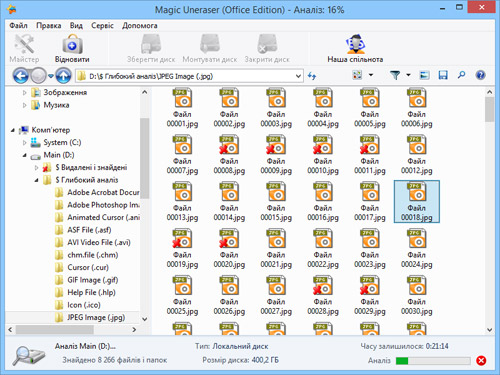Screen dimensions: 500x375
Task: Open the Our community (Наша спільнота) icon
Action: click(355, 44)
